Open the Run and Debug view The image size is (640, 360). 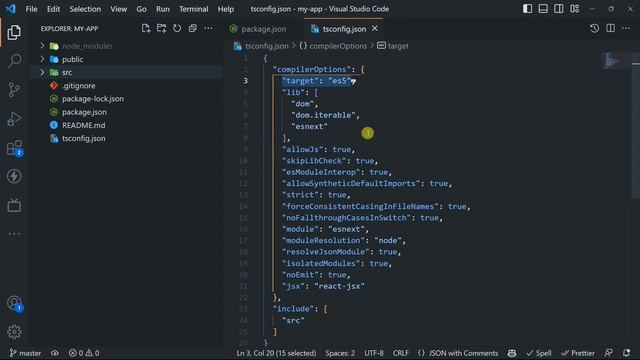pos(14,119)
